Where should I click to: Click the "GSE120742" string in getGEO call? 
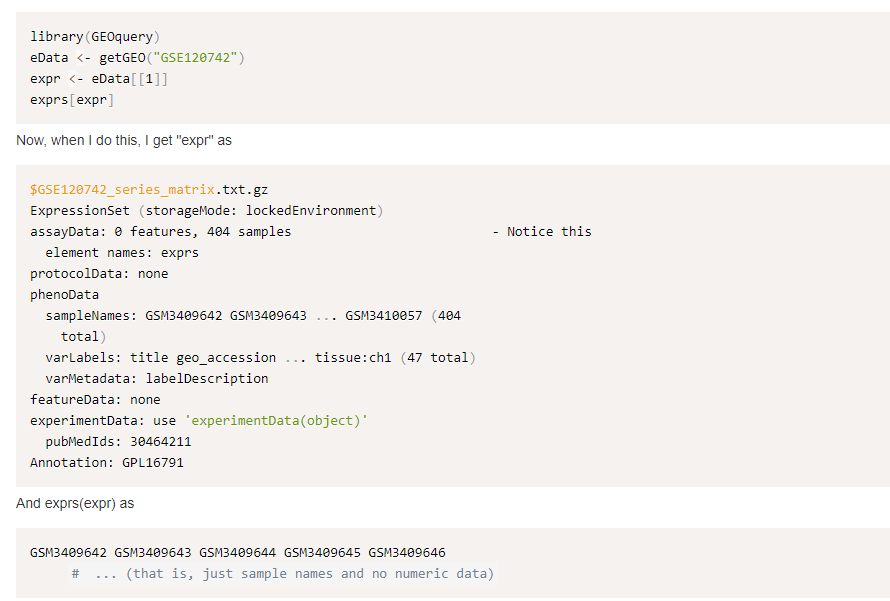(195, 58)
